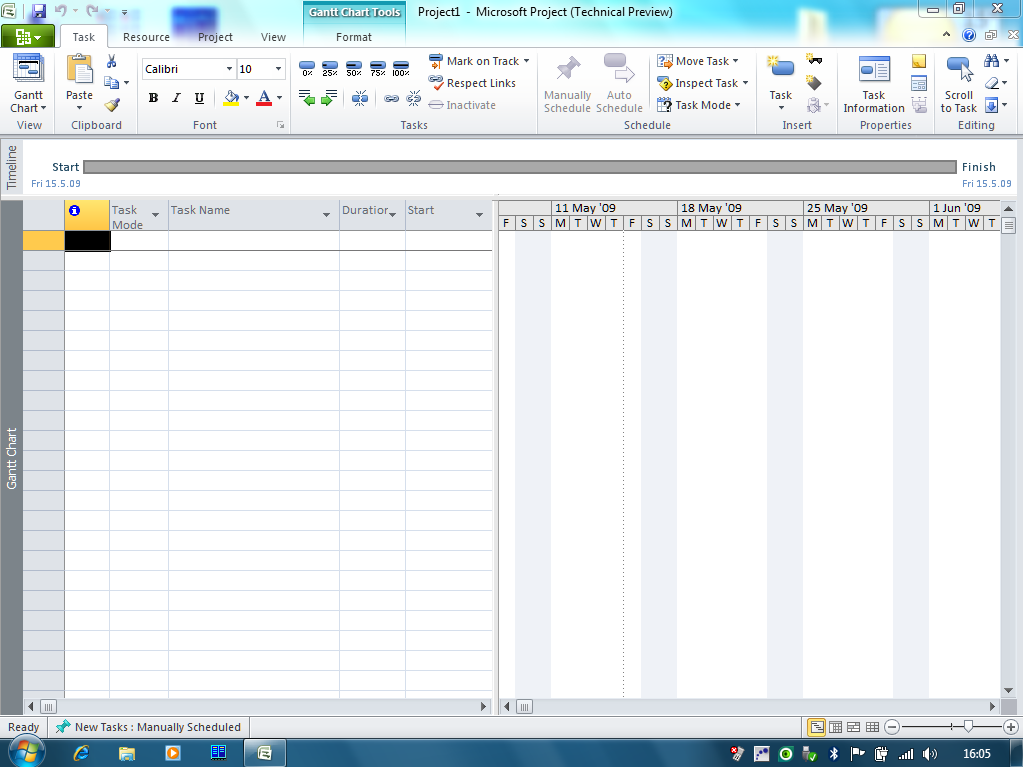Open the task Details icon in Properties
1023x767 pixels.
coord(919,83)
